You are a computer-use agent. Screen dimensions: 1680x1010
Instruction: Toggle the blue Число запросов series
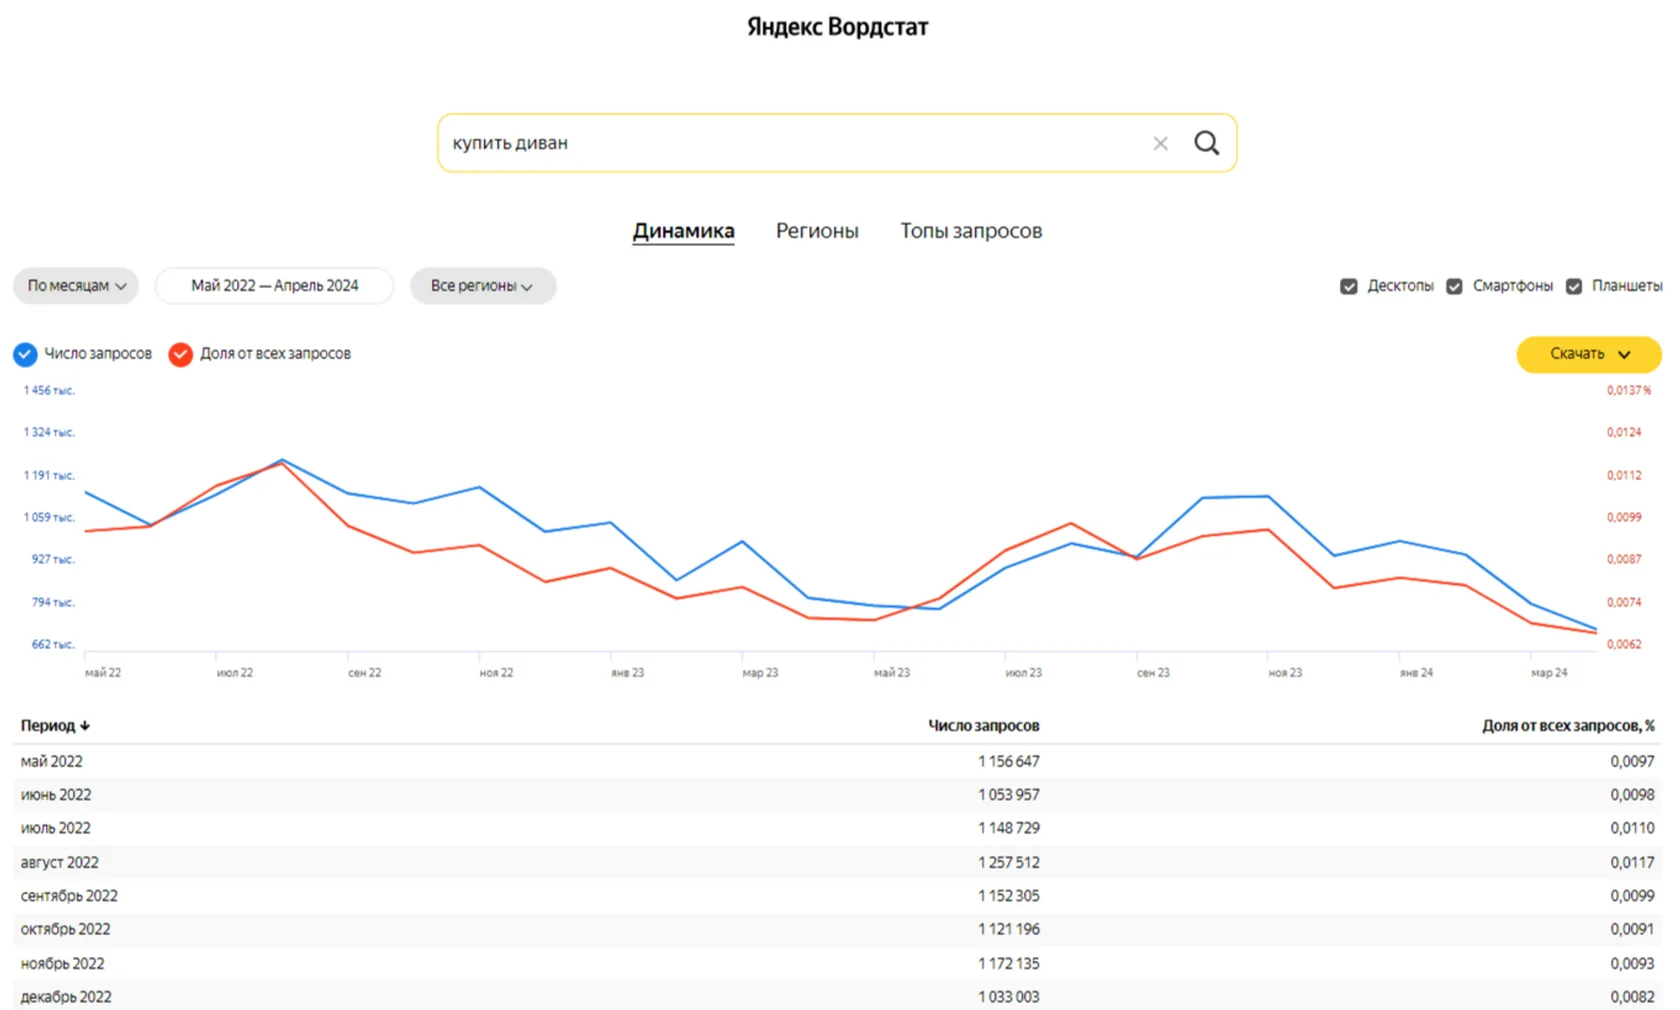25,354
